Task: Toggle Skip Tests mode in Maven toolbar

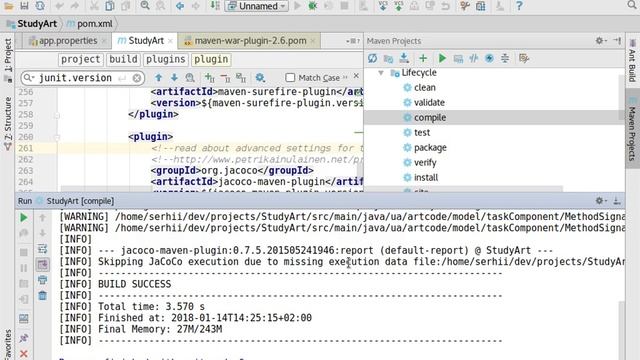Action: [489, 58]
